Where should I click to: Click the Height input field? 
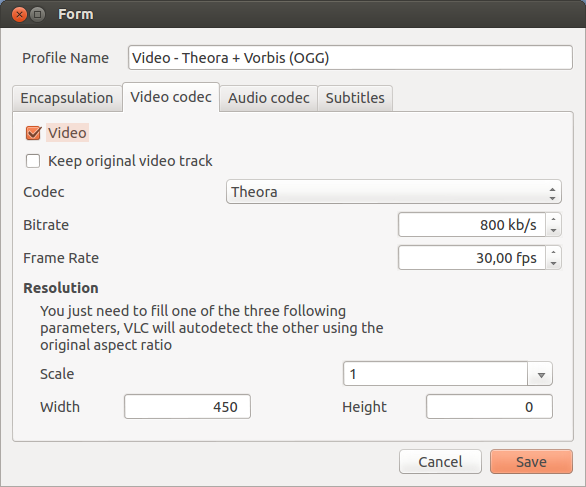[489, 407]
